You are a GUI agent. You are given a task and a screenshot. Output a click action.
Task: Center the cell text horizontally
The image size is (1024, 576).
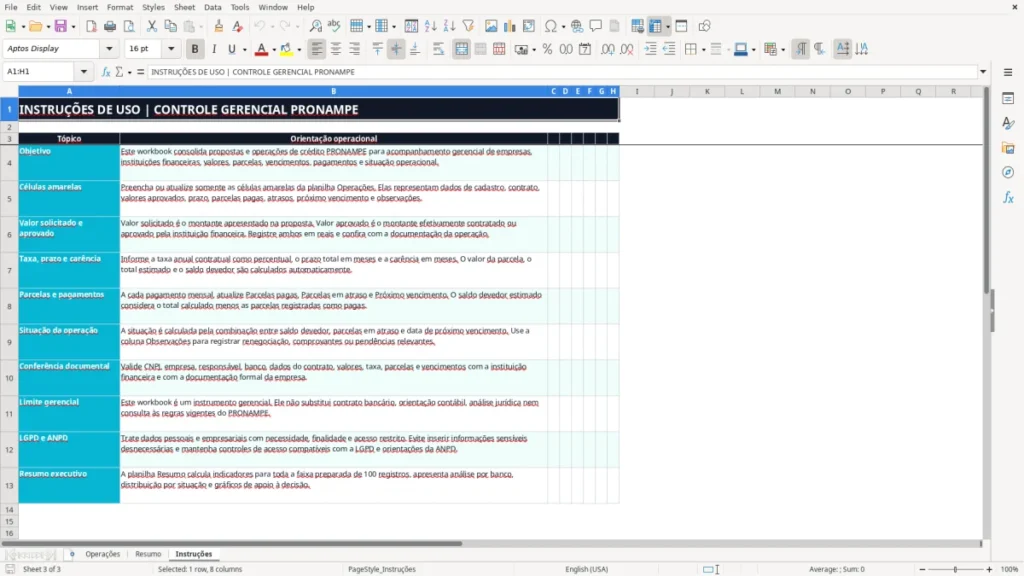[x=336, y=49]
